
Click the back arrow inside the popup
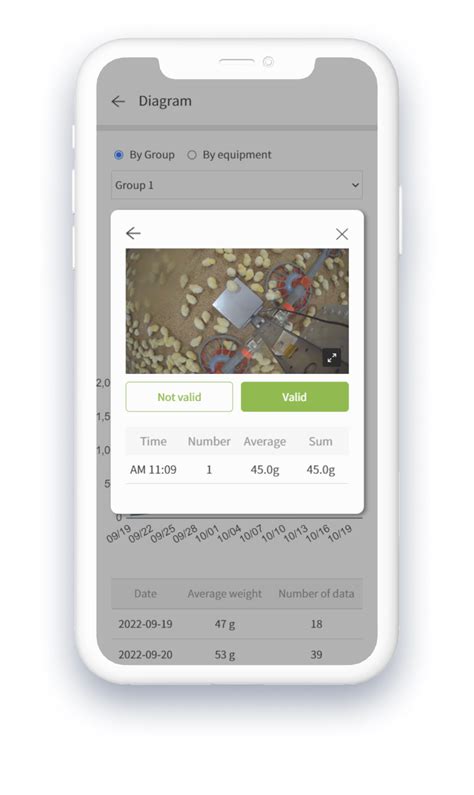coord(133,233)
